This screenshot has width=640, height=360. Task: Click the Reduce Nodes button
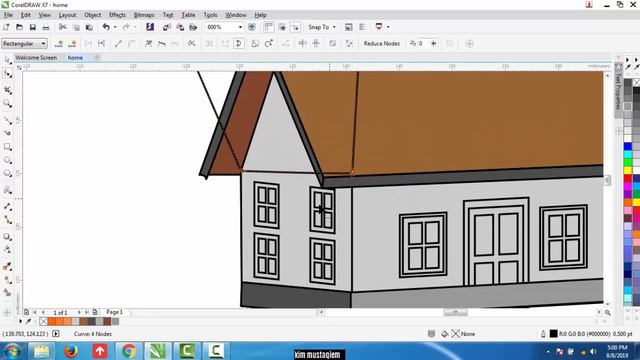[x=382, y=43]
